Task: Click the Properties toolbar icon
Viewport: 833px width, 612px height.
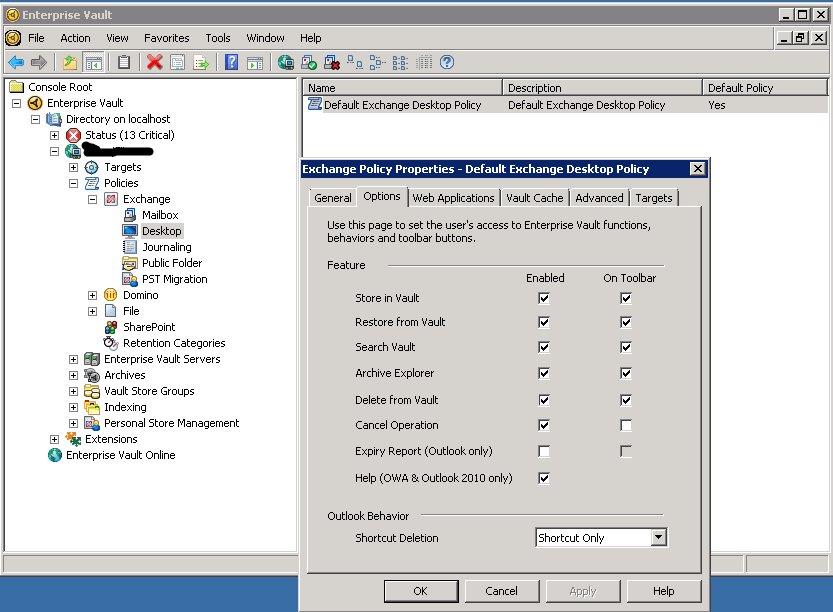Action: click(x=177, y=63)
